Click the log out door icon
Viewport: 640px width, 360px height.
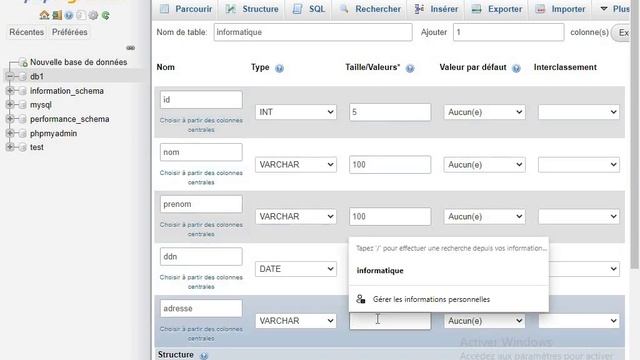click(x=57, y=15)
